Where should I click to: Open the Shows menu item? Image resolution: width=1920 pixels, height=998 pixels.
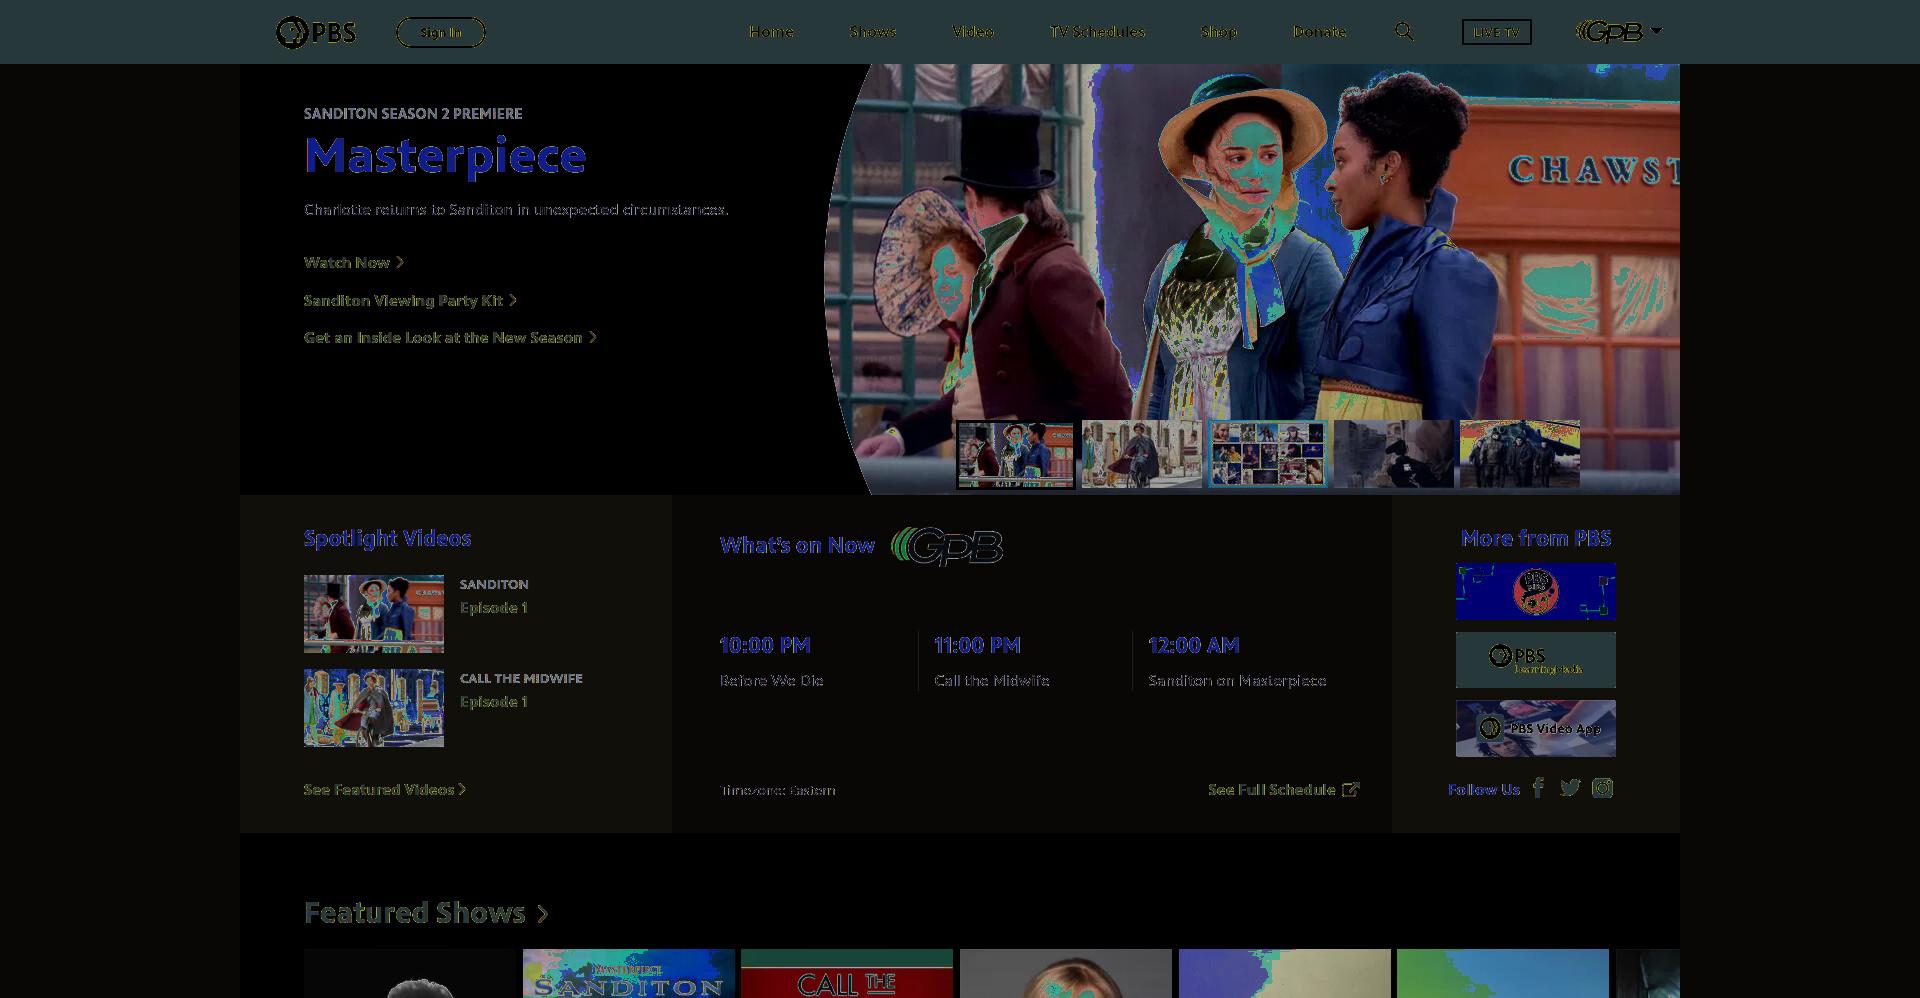click(873, 32)
